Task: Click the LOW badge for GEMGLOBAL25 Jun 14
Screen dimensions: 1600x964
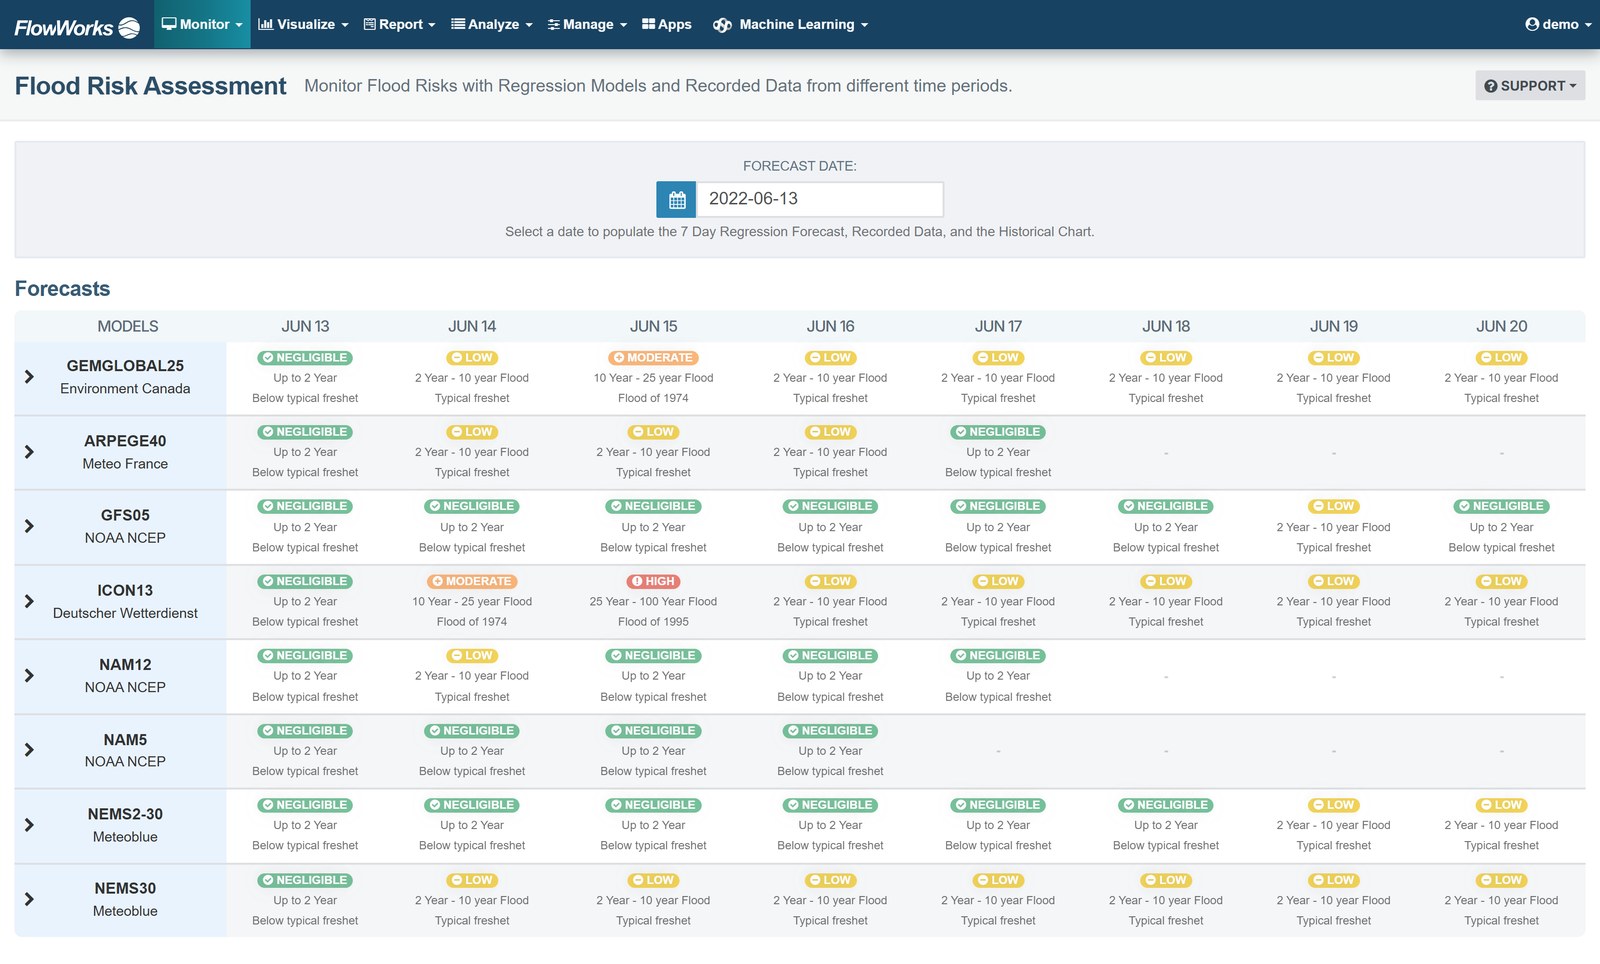Action: tap(472, 358)
